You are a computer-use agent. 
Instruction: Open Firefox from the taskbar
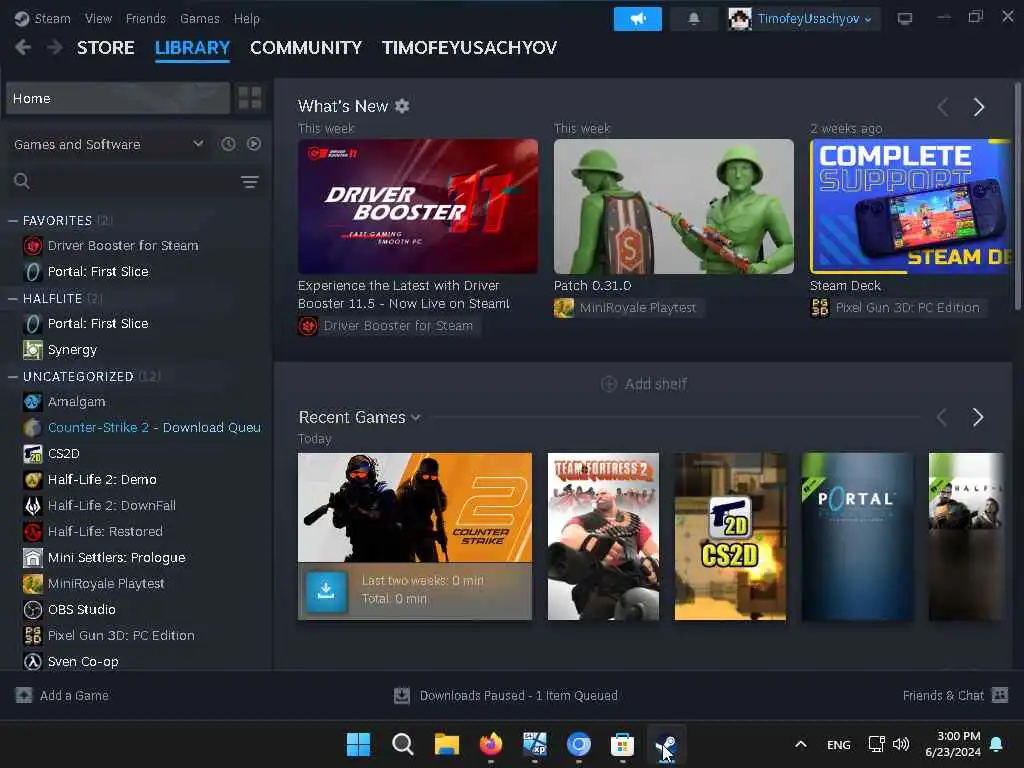491,744
